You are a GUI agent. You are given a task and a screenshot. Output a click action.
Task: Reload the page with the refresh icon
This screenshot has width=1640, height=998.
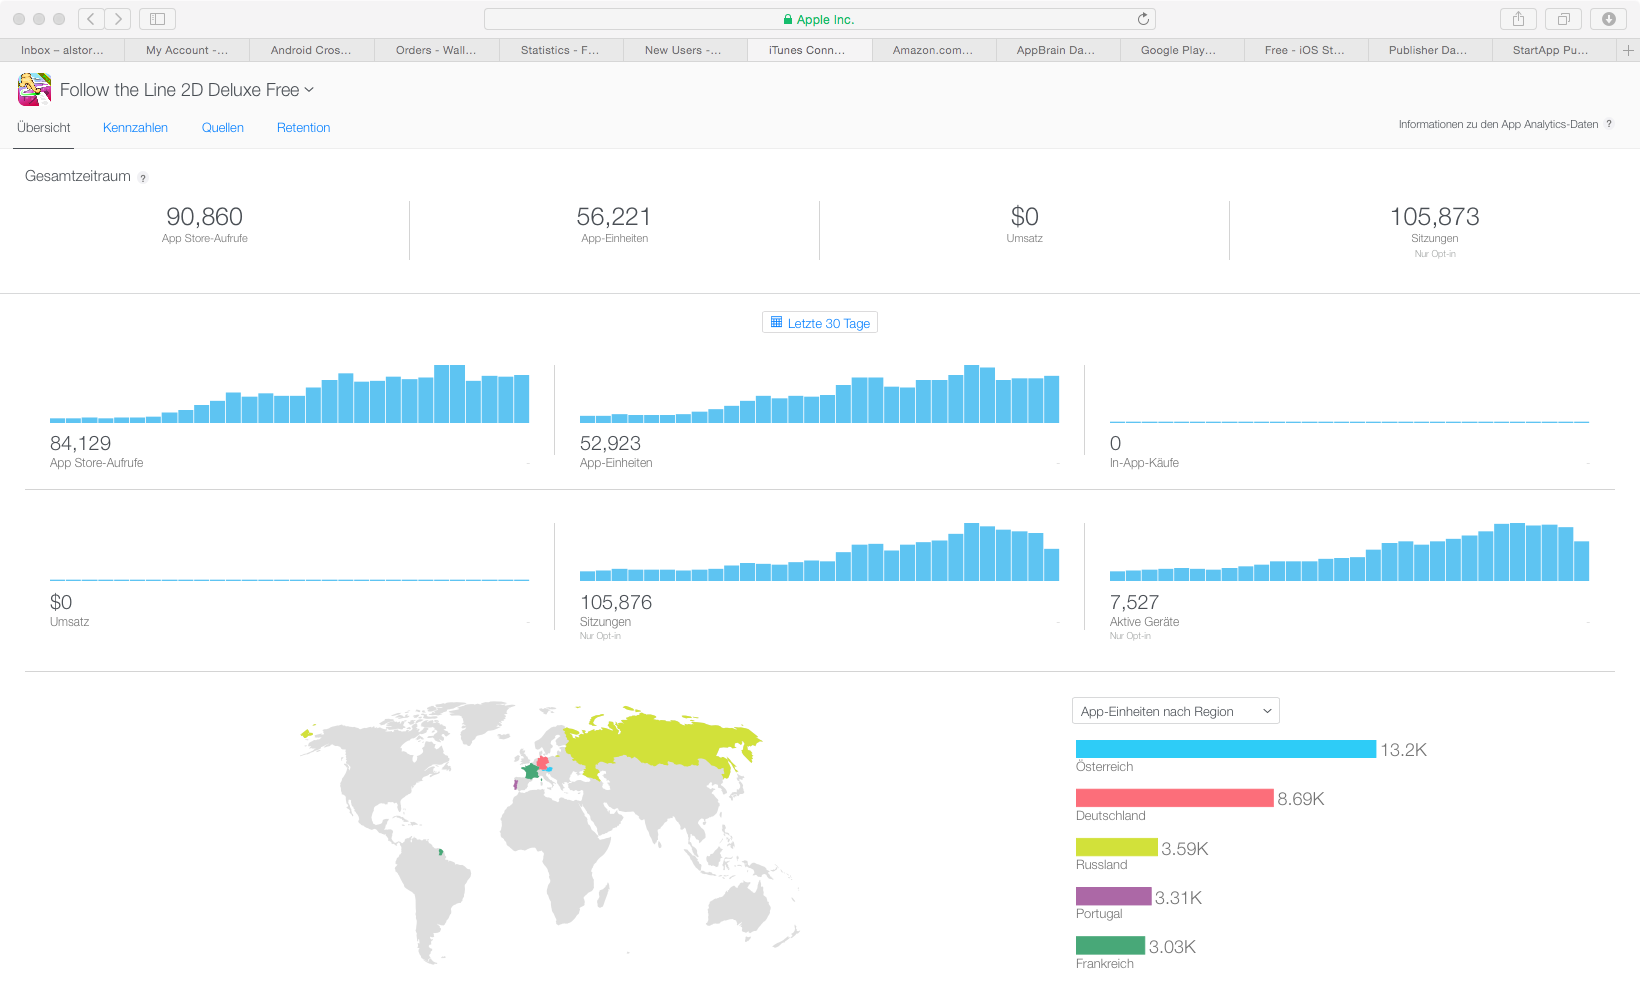(x=1143, y=19)
